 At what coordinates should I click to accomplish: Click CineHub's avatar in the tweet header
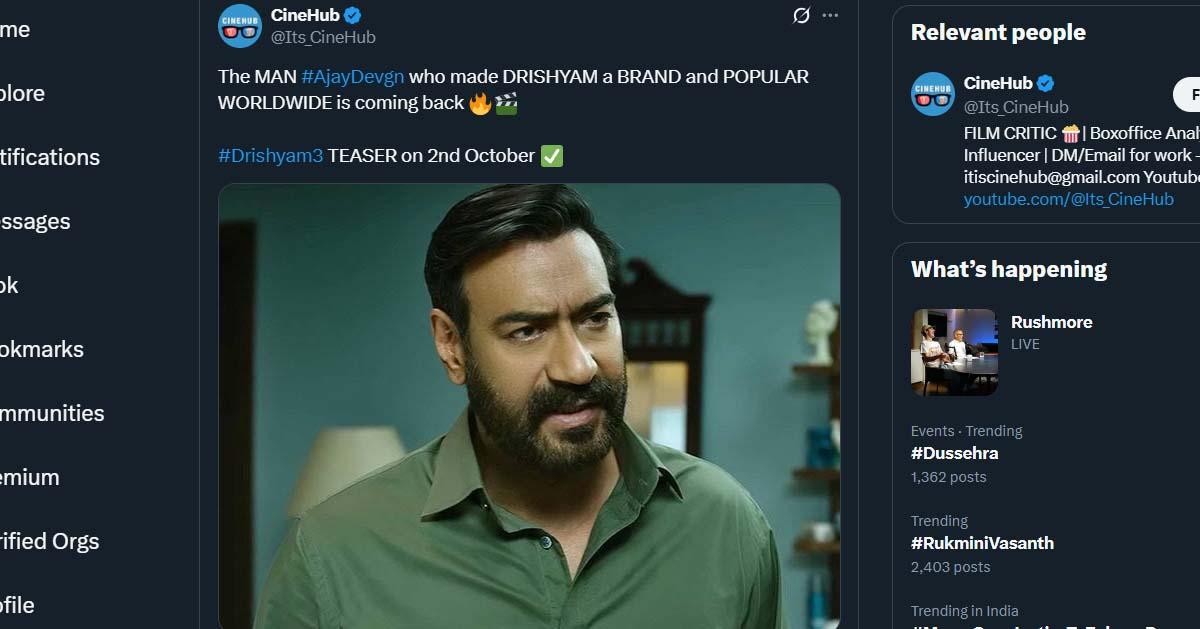point(240,25)
